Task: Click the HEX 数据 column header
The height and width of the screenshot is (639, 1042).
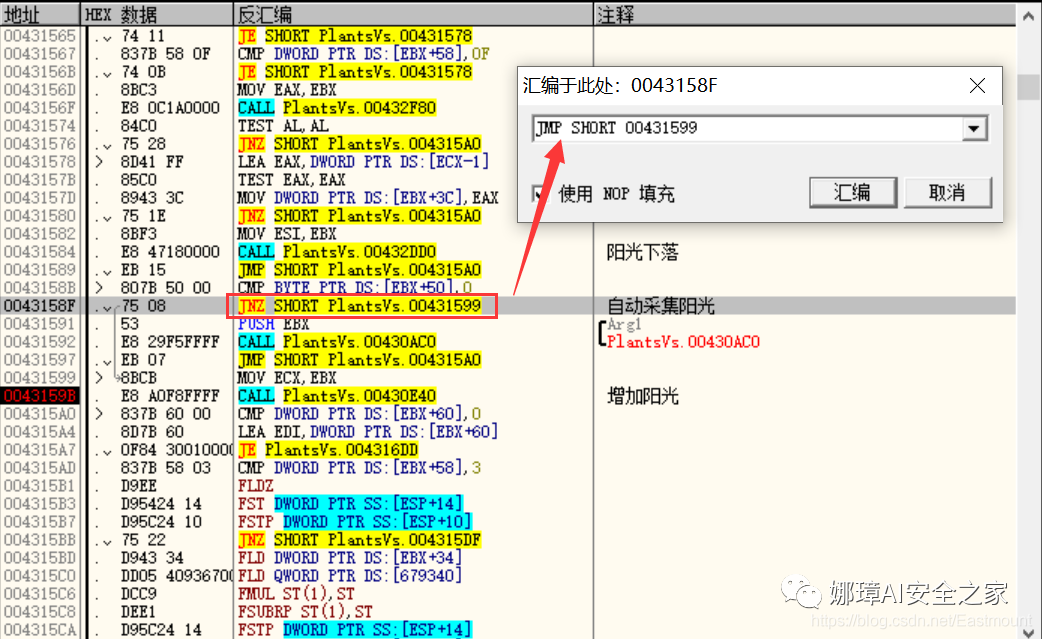Action: tap(157, 14)
